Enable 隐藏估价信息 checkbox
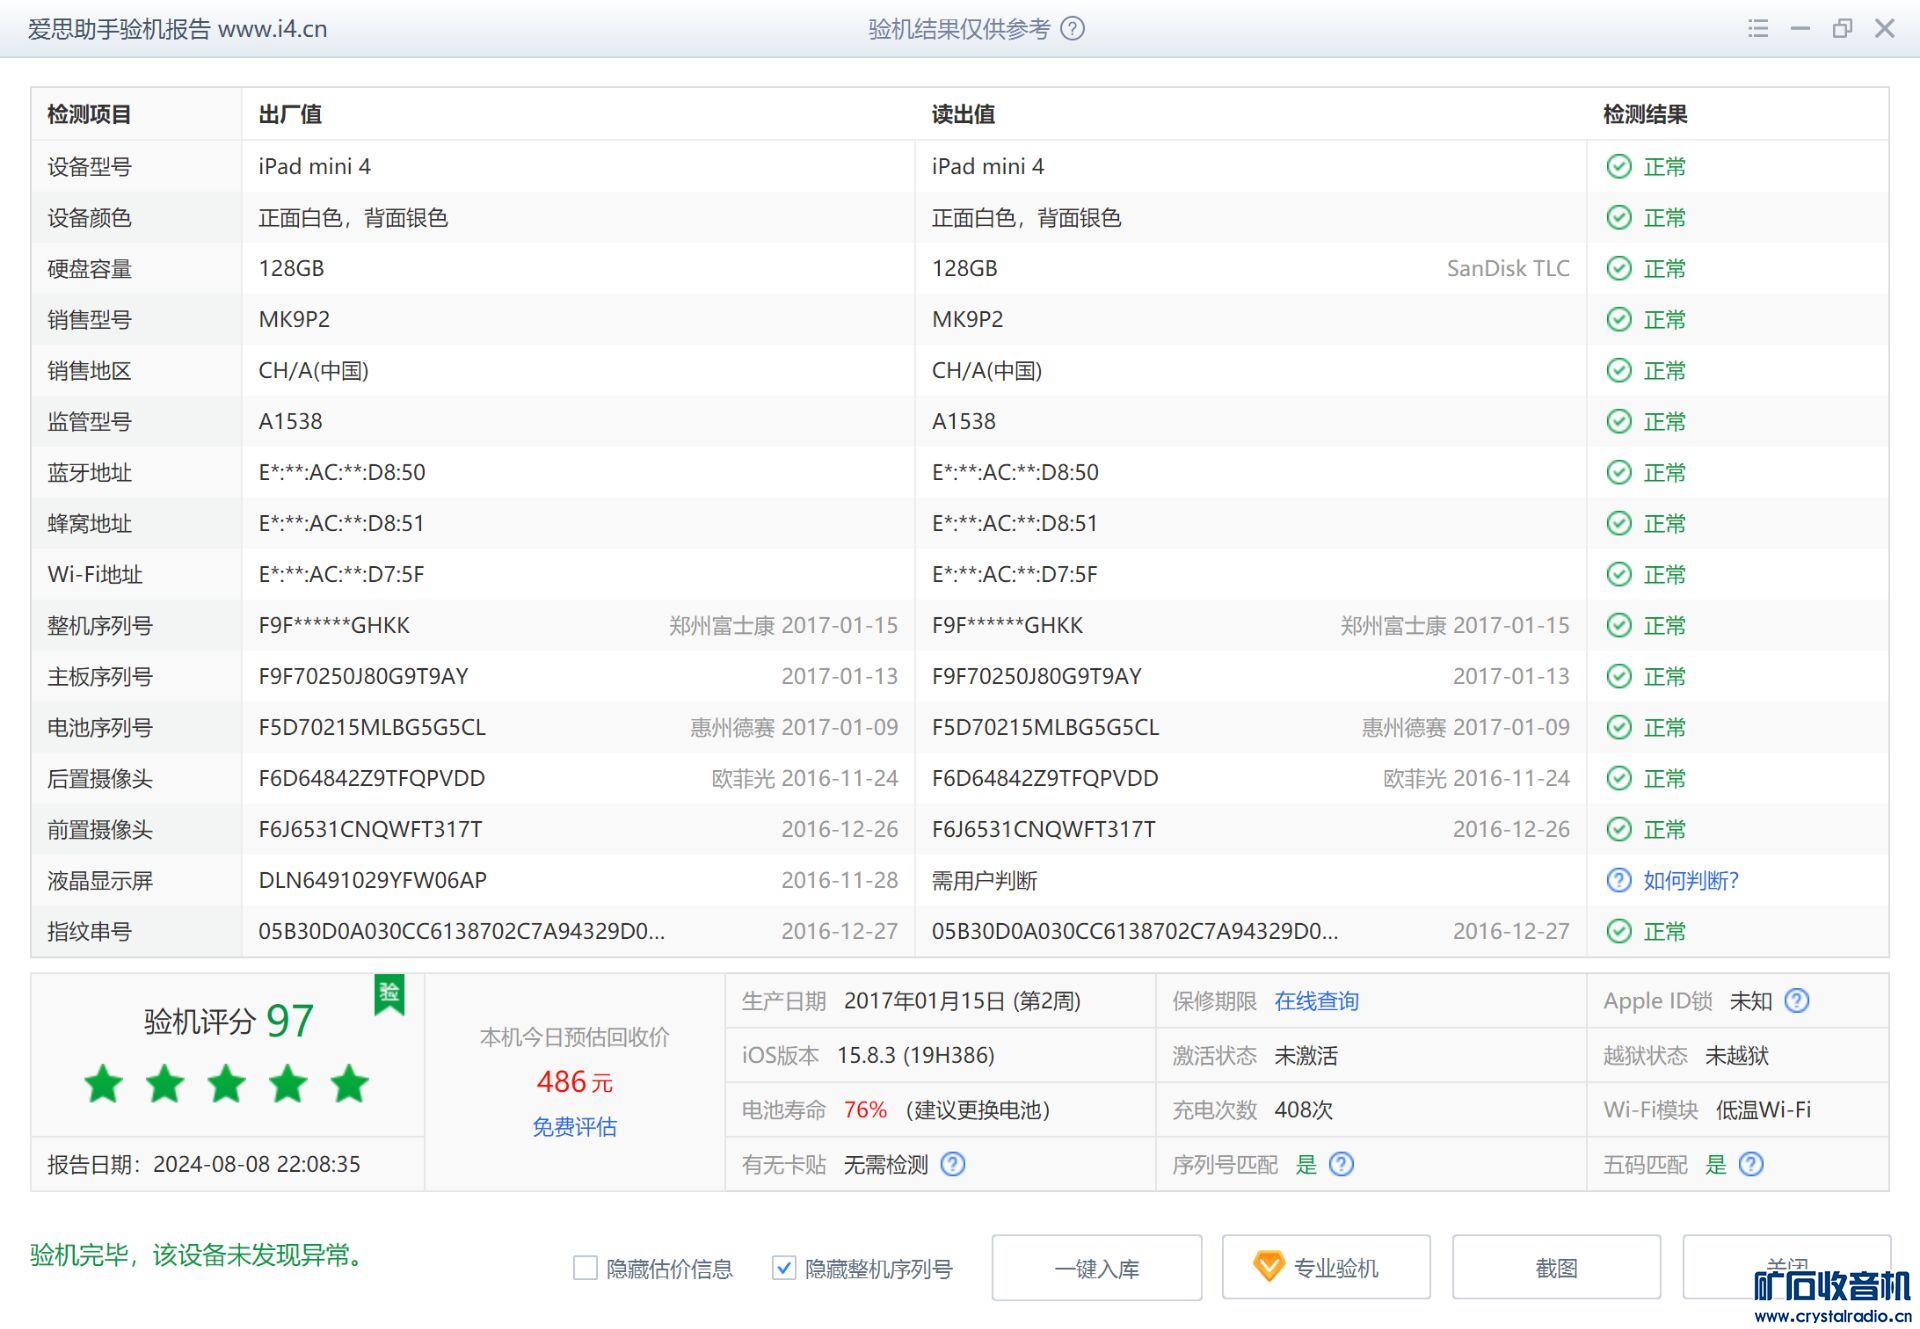1920x1329 pixels. 585,1268
